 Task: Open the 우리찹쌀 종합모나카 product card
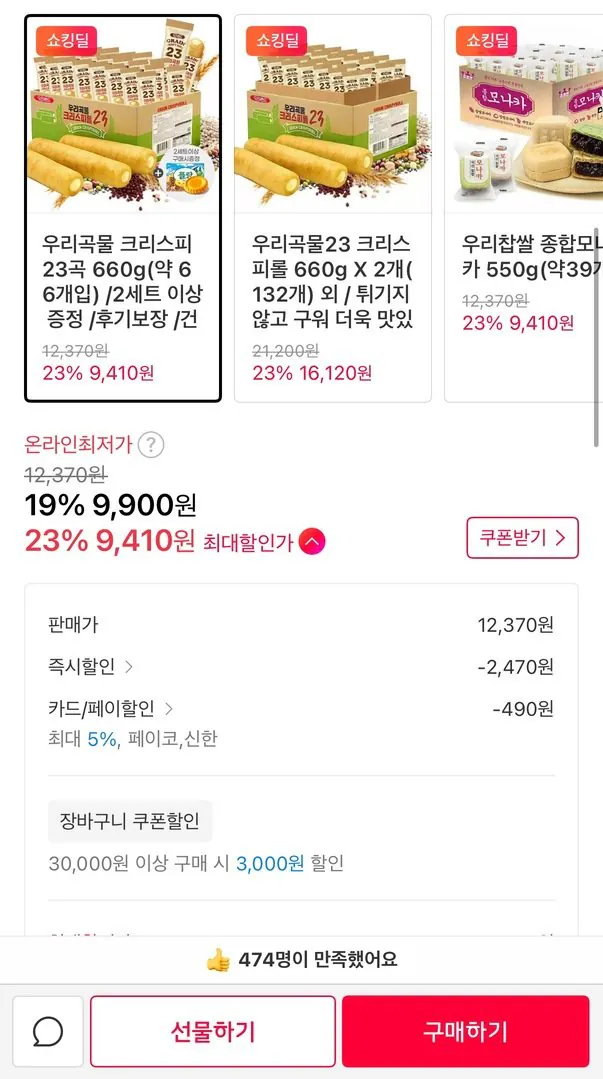coord(522,208)
